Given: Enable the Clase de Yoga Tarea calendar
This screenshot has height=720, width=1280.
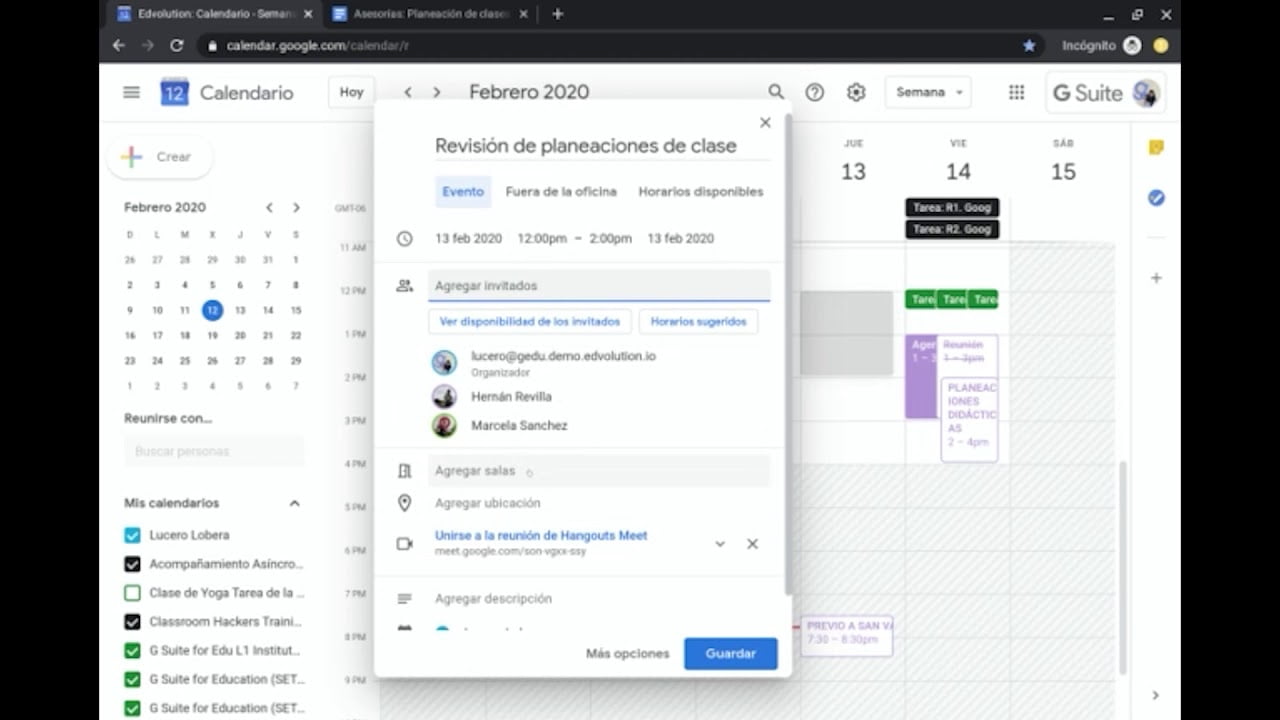Looking at the screenshot, I should 132,593.
